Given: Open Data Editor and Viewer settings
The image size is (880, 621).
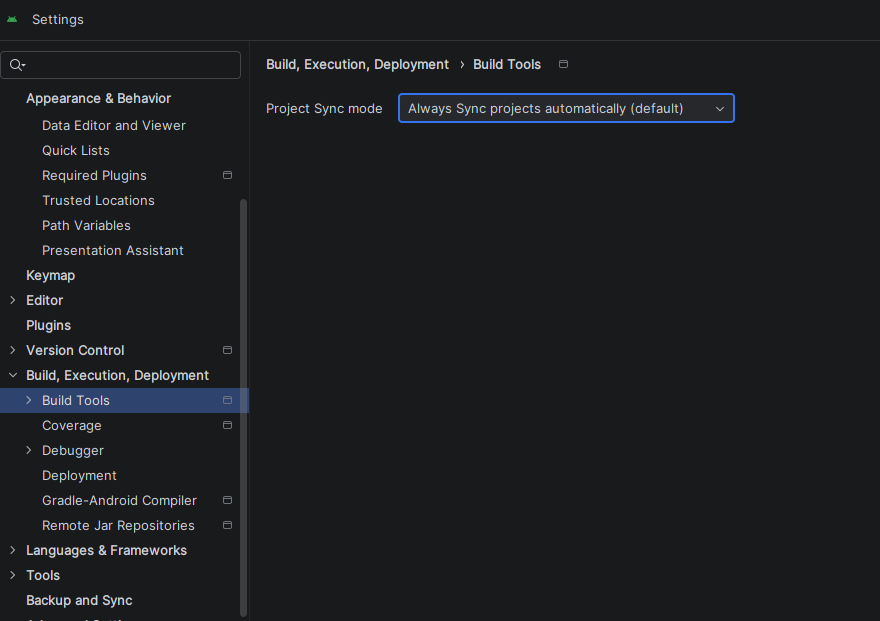Looking at the screenshot, I should point(114,125).
